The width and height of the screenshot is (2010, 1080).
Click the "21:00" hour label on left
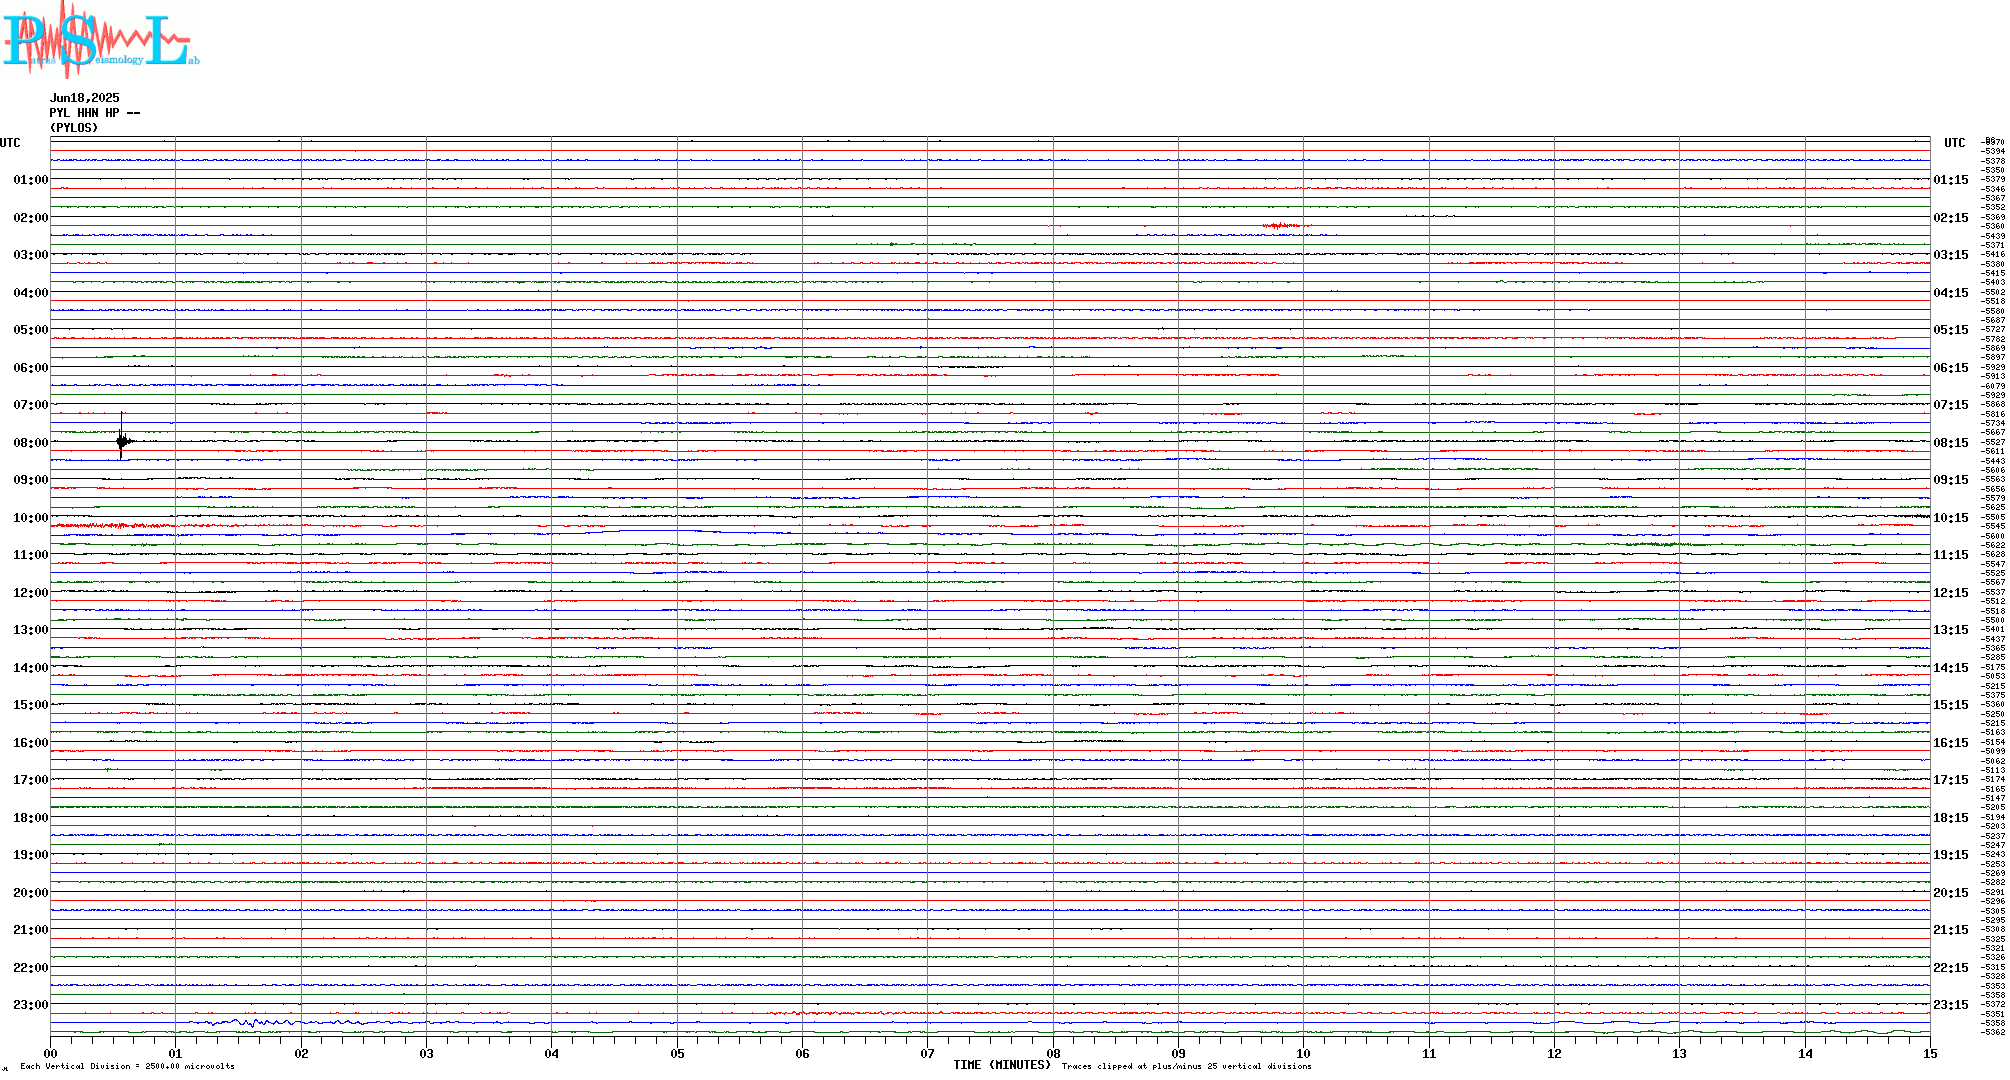[x=31, y=930]
